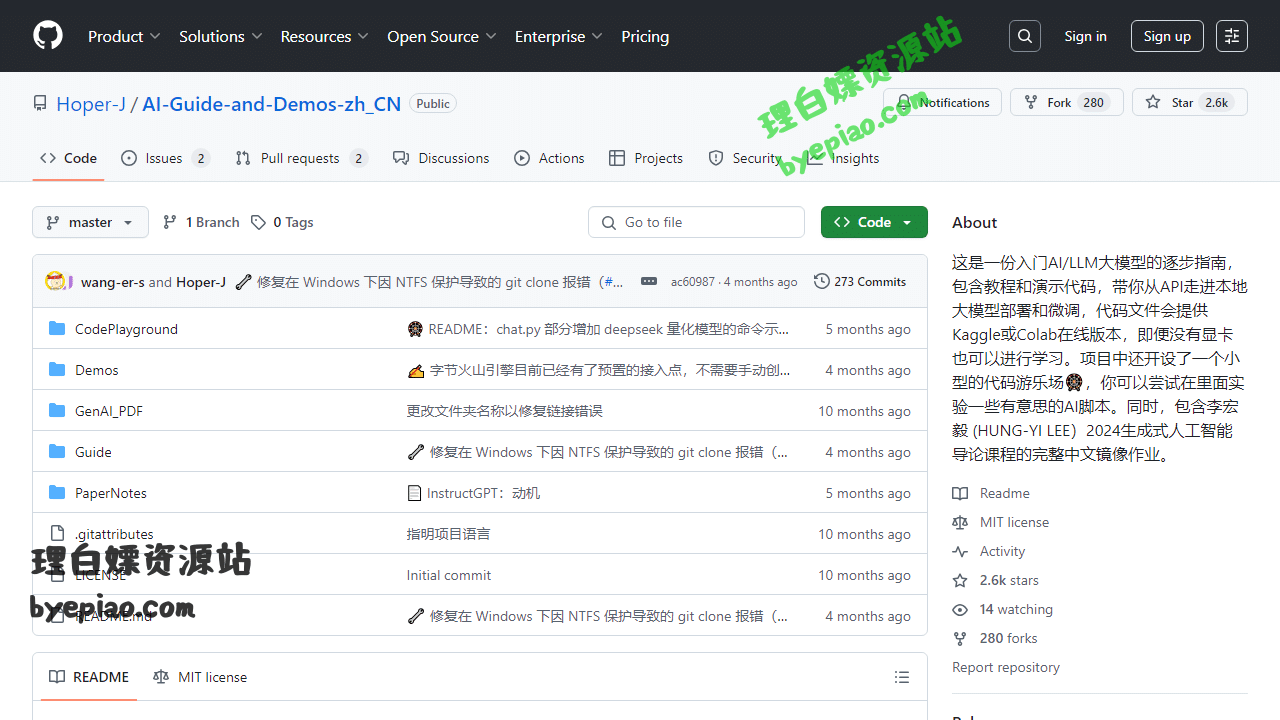Open appearance settings icon in header
The image size is (1280, 720).
pyautogui.click(x=1232, y=36)
